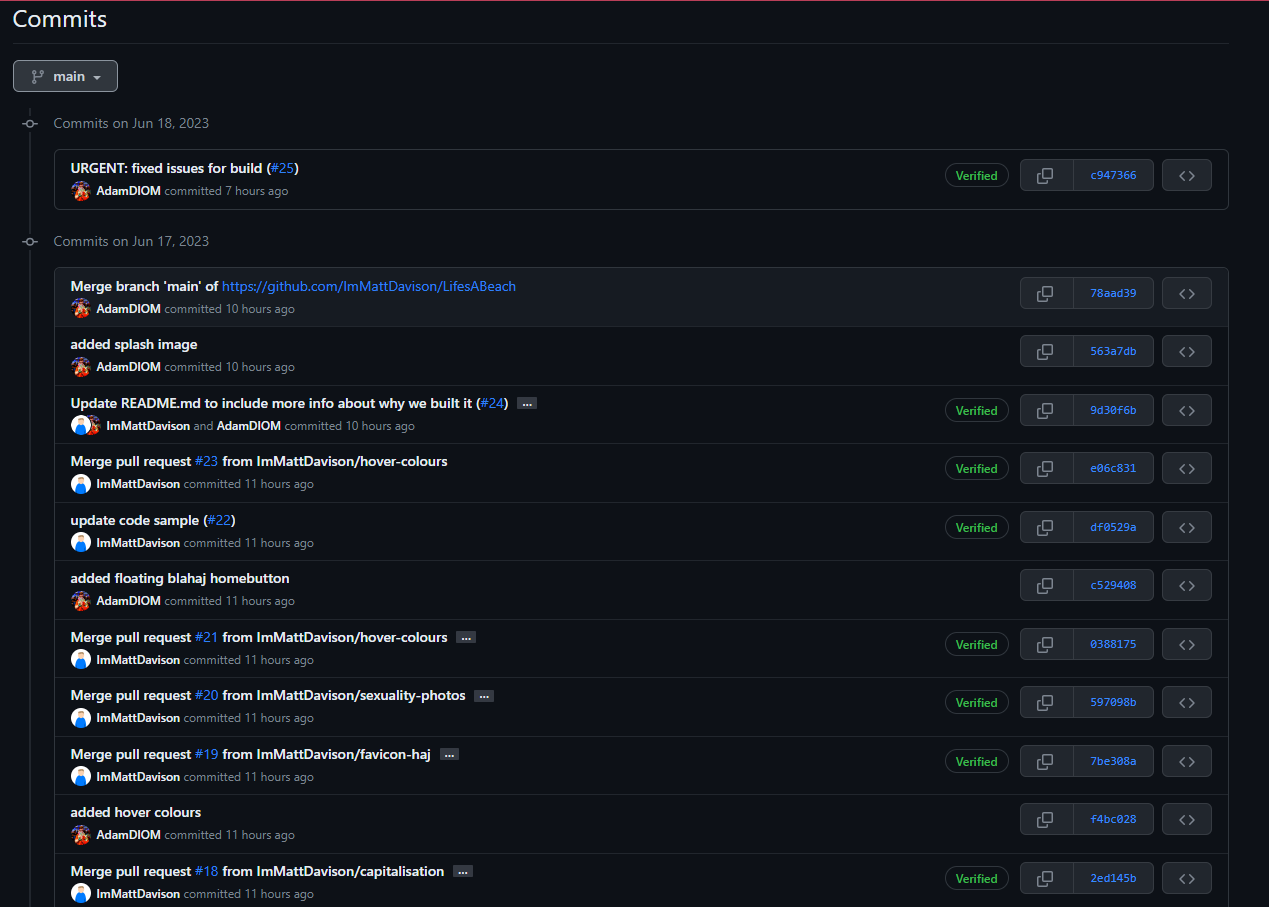Open AdamDIOM avatar on URGENT commit
The width and height of the screenshot is (1269, 907).
[81, 191]
